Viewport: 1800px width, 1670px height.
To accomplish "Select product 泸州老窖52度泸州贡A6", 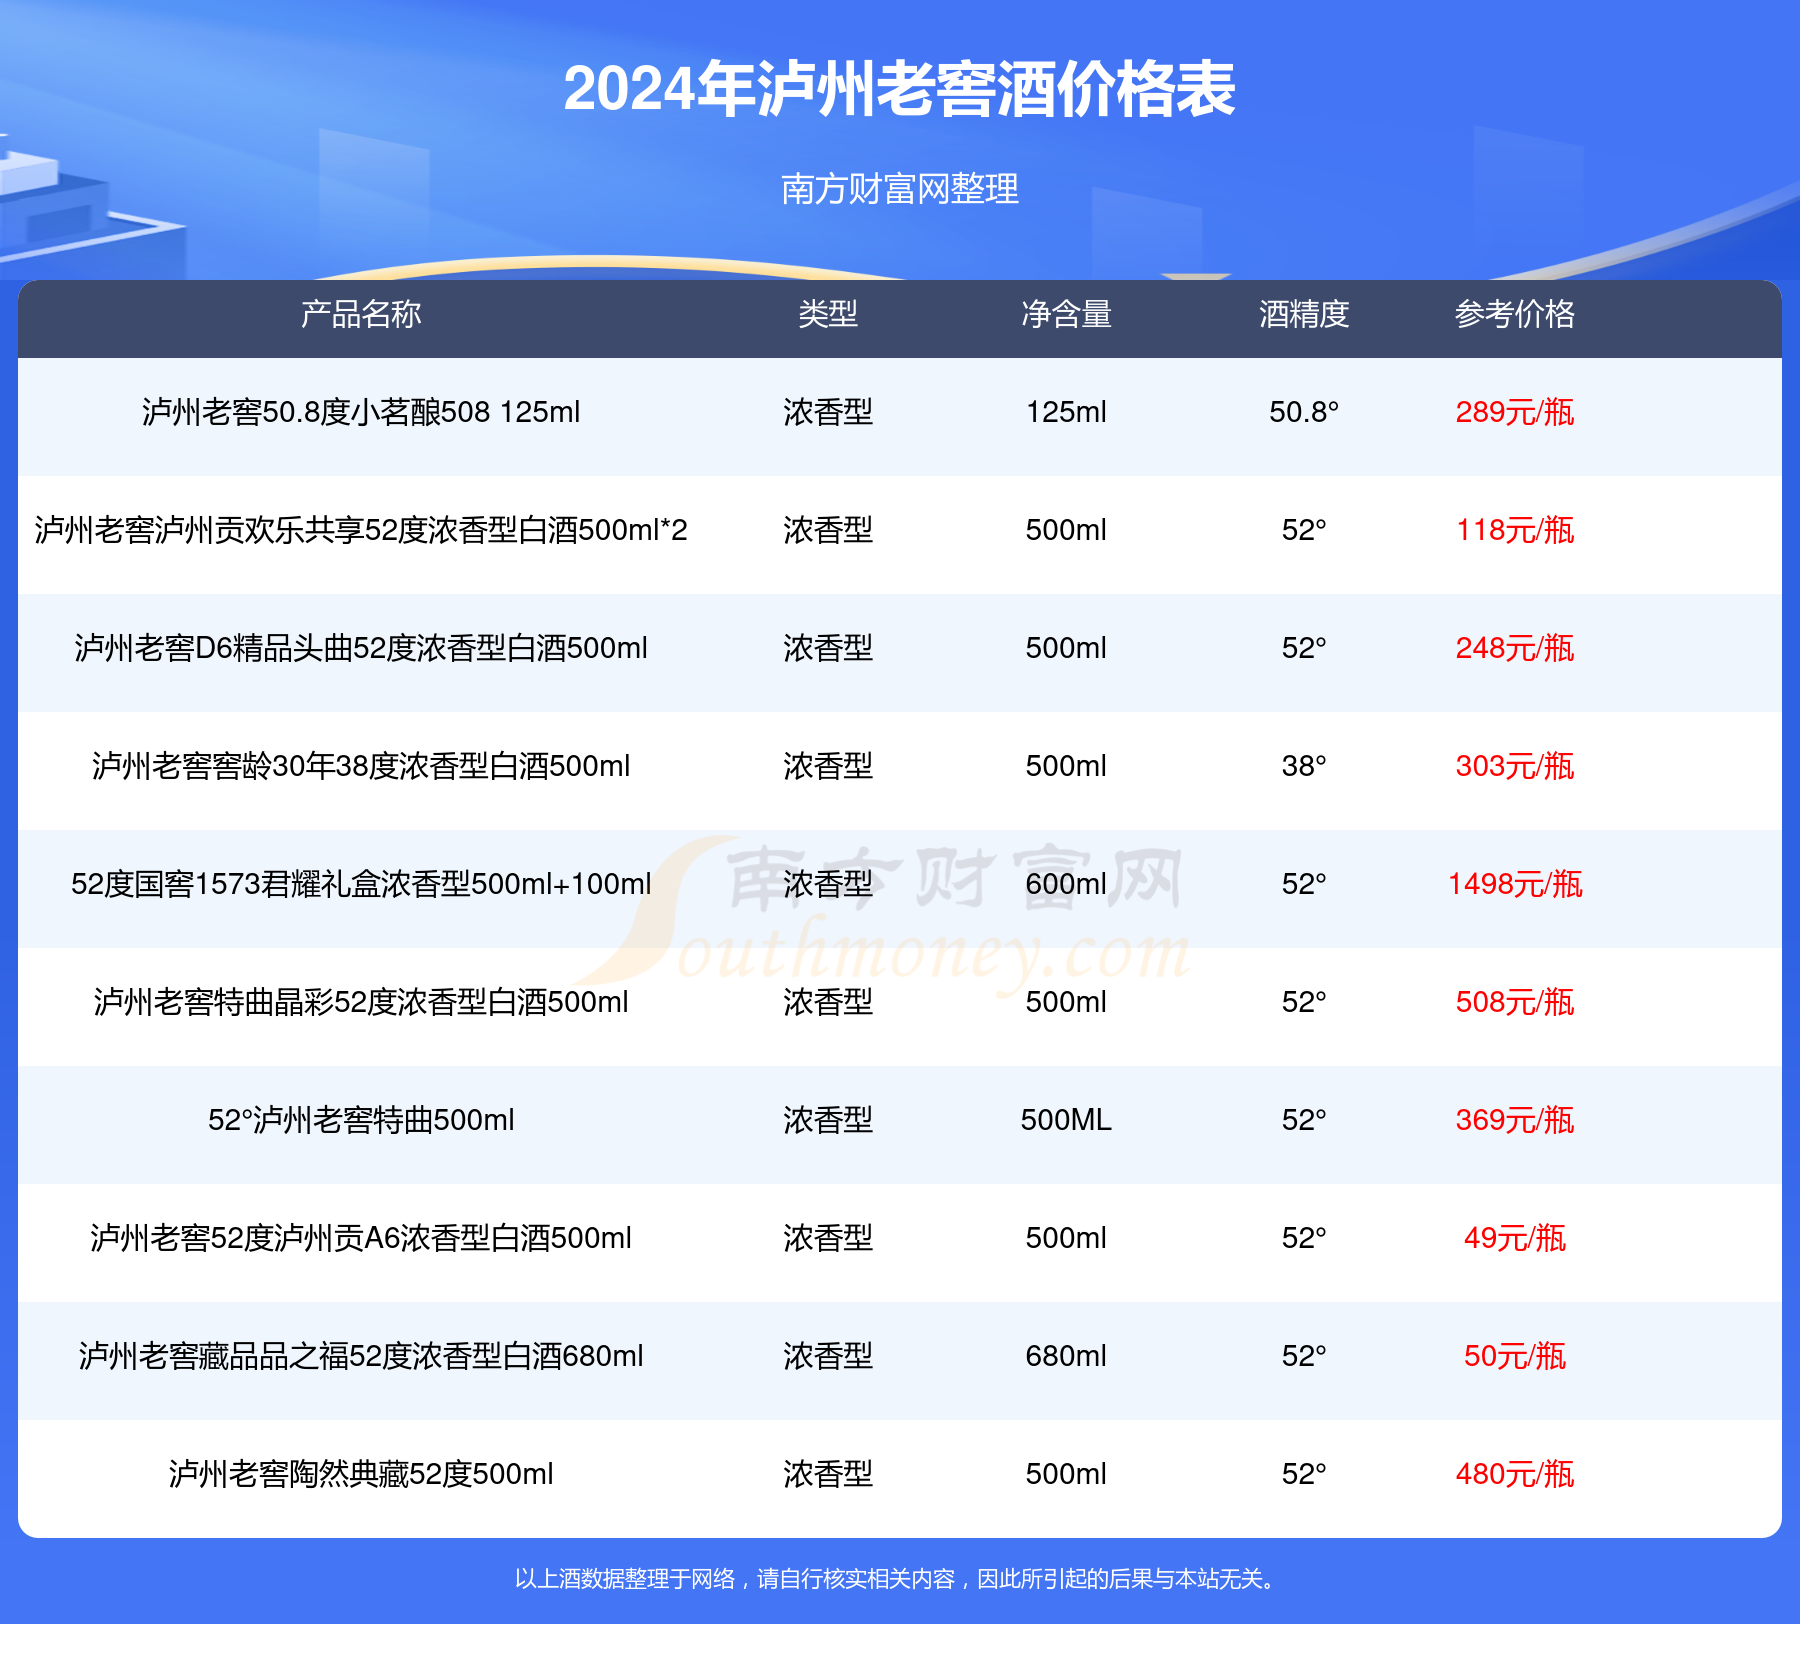I will tap(361, 1238).
